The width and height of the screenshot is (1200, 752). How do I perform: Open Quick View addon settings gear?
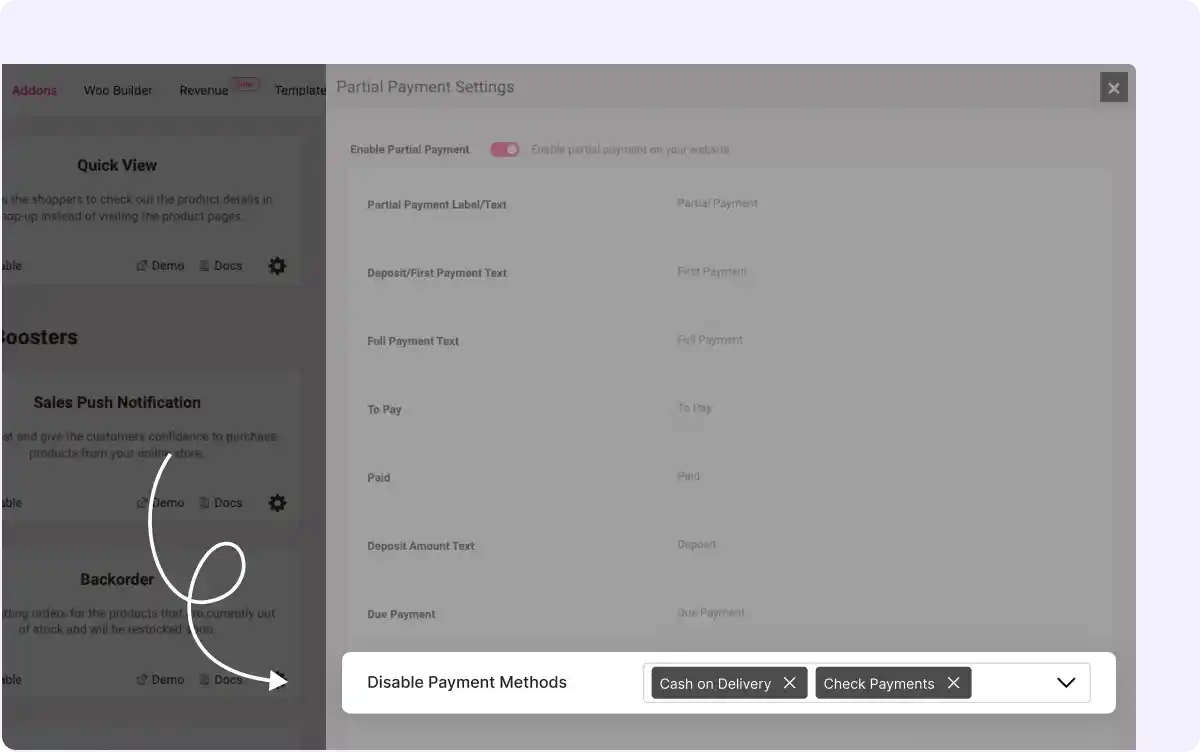(x=277, y=265)
